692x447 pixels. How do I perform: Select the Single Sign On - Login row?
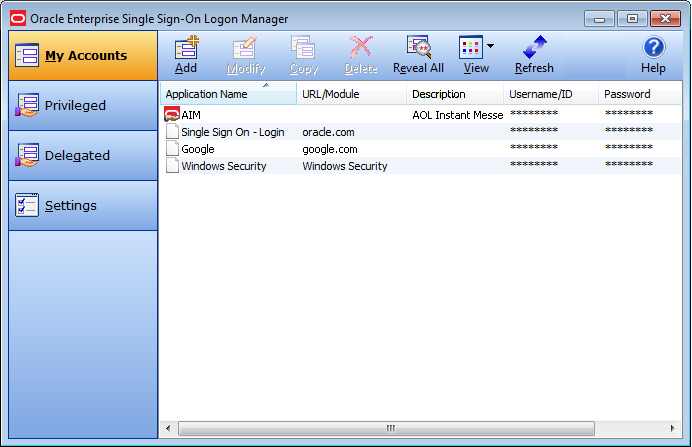pyautogui.click(x=421, y=132)
